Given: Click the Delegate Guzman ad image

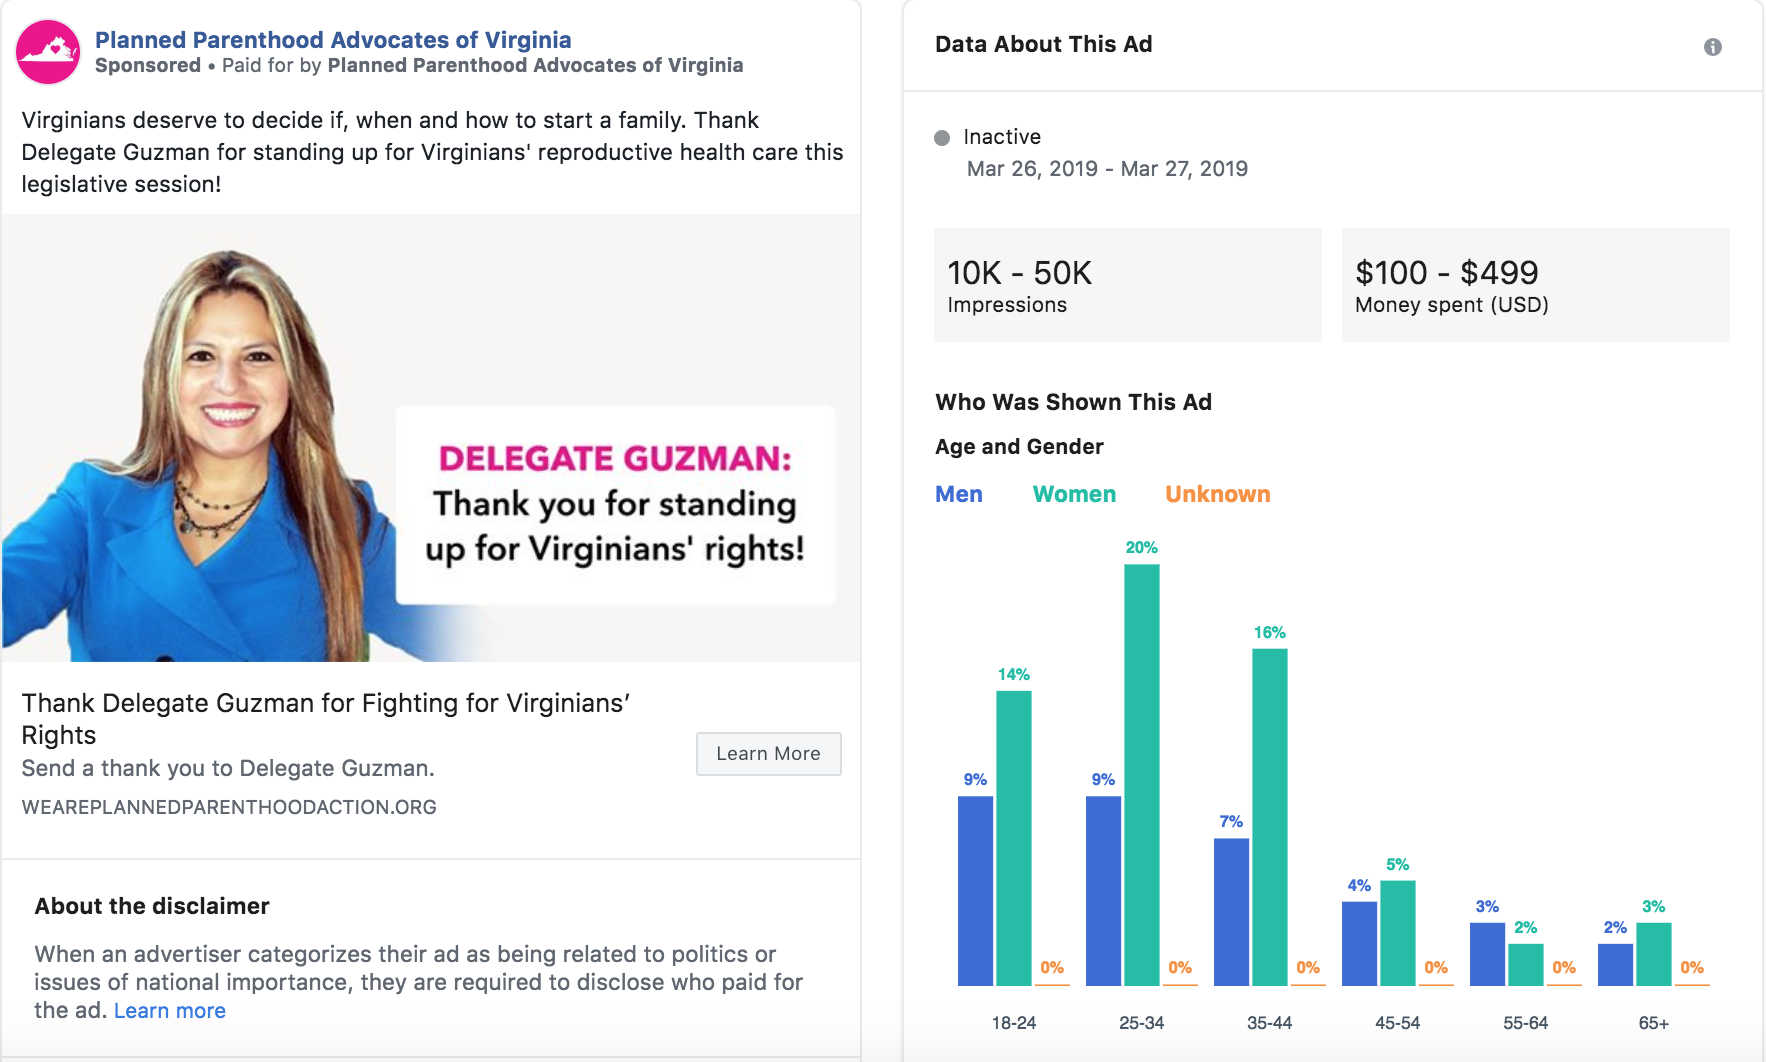Looking at the screenshot, I should [x=431, y=438].
